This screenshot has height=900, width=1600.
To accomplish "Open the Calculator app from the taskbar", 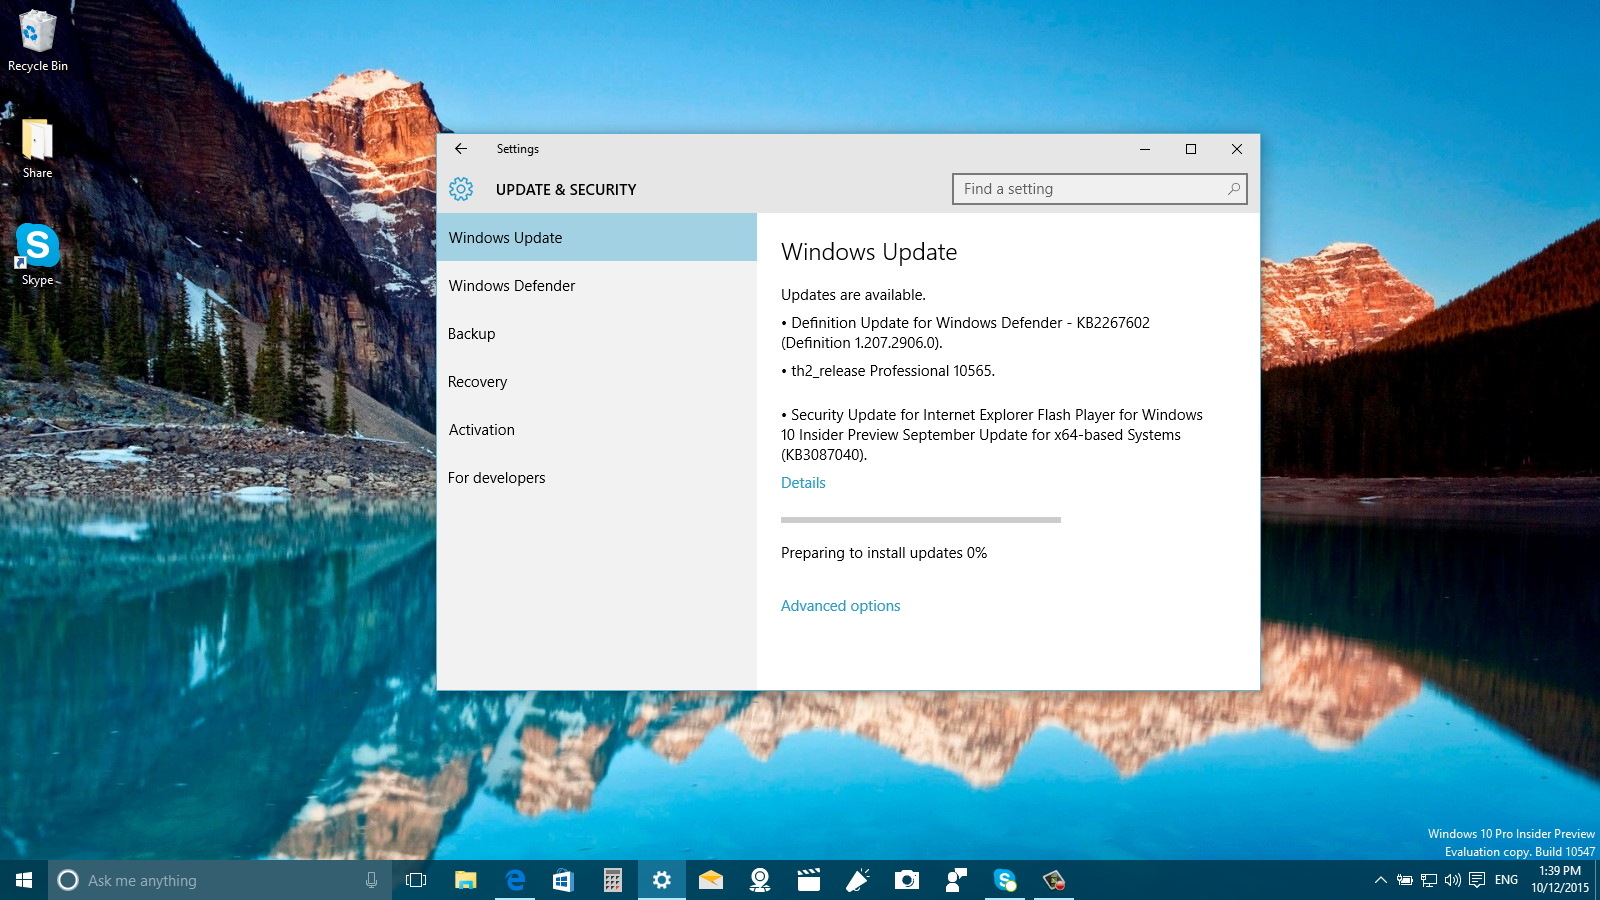I will tap(611, 880).
